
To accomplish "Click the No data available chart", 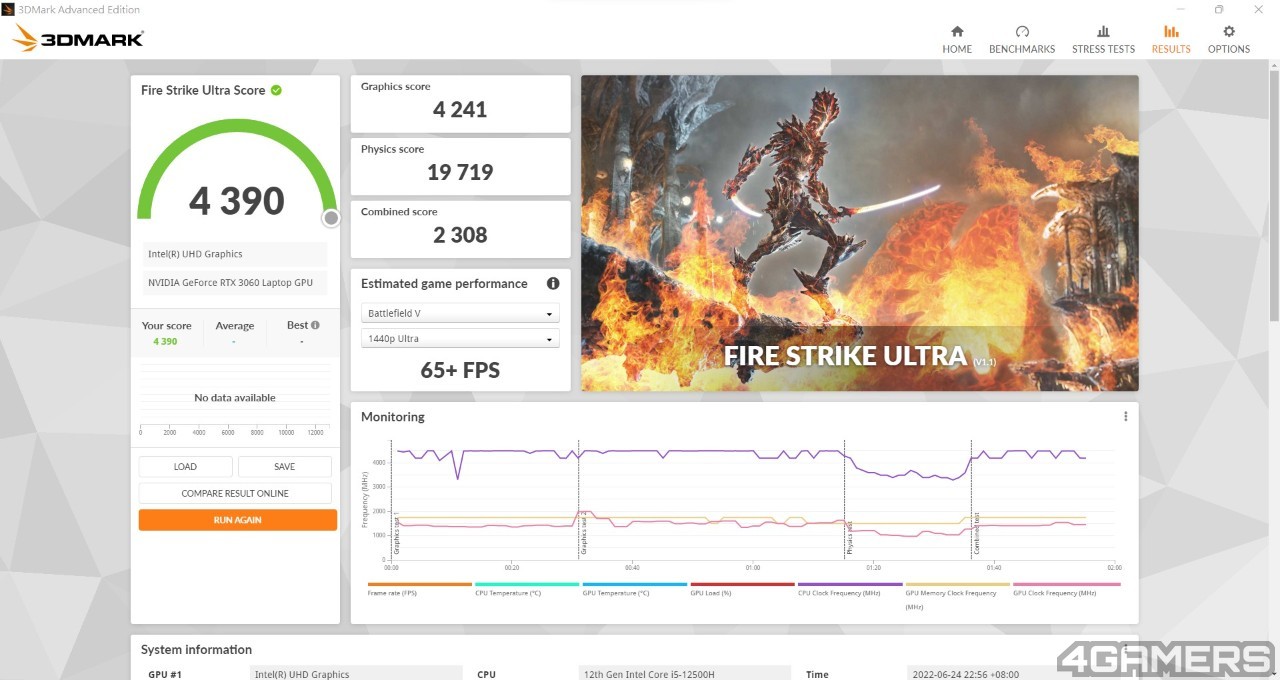I will pyautogui.click(x=235, y=398).
